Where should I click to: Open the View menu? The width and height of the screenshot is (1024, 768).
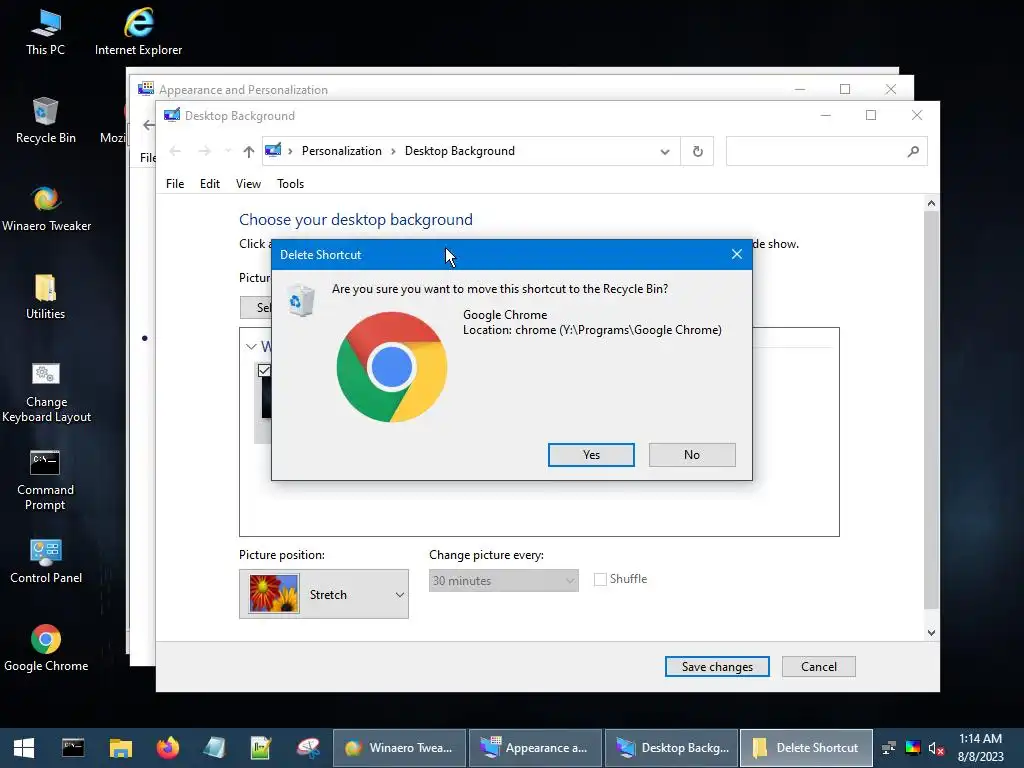(x=248, y=184)
